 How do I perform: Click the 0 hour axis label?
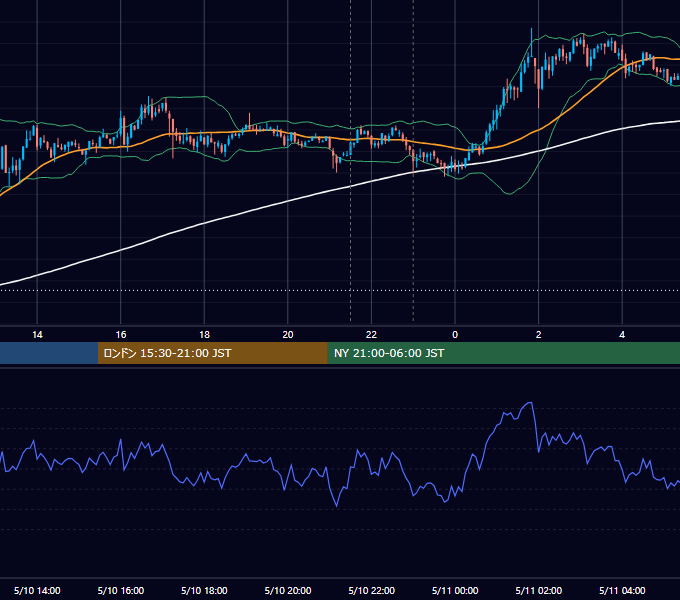click(455, 335)
